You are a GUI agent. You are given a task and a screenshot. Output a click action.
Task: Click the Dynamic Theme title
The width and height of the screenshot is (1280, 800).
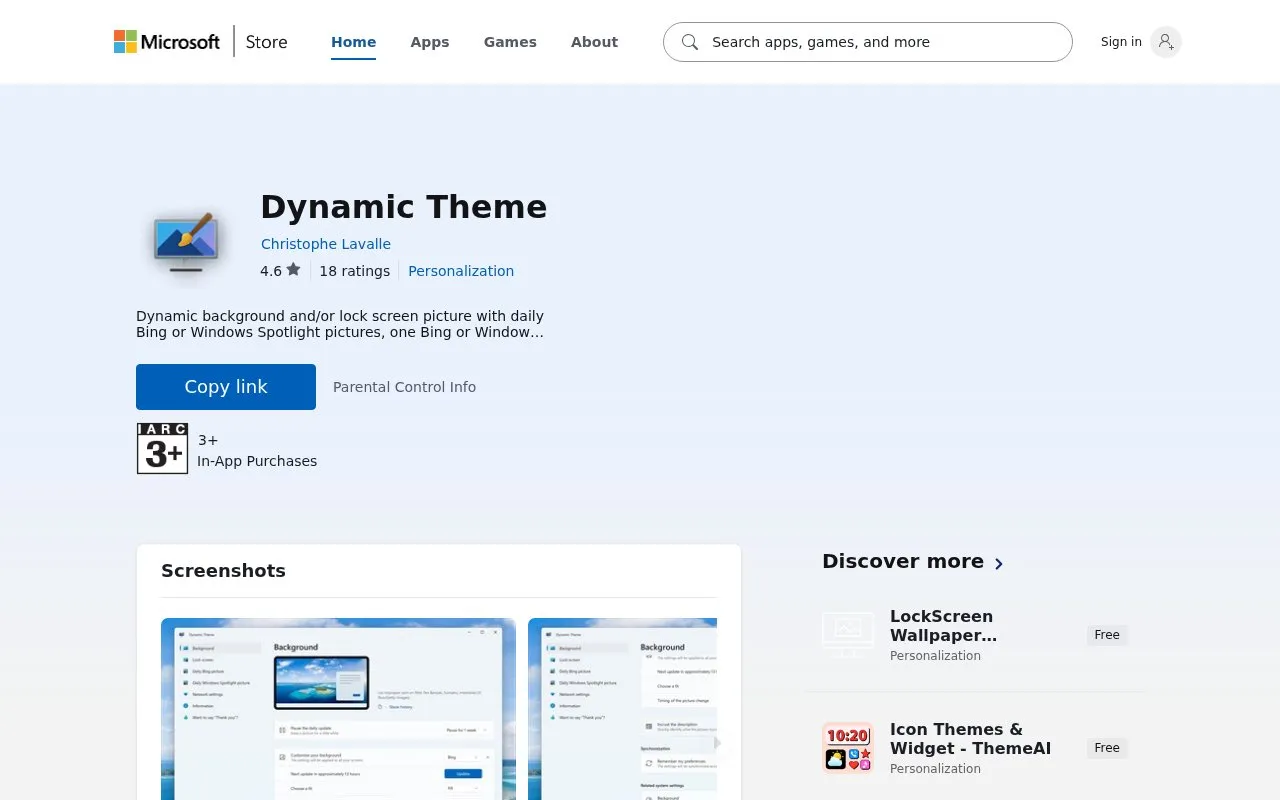point(404,206)
